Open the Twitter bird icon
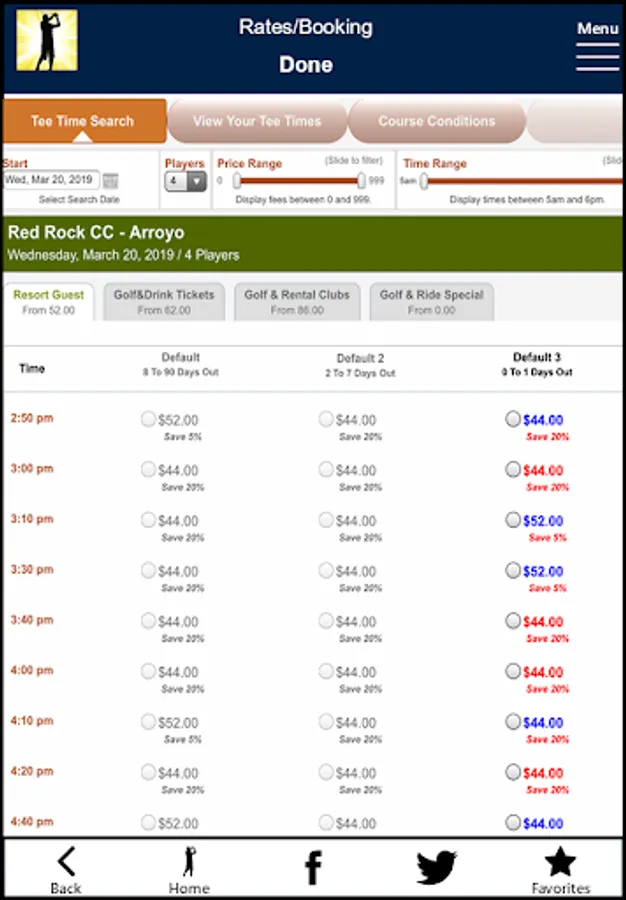This screenshot has width=626, height=900. [437, 867]
